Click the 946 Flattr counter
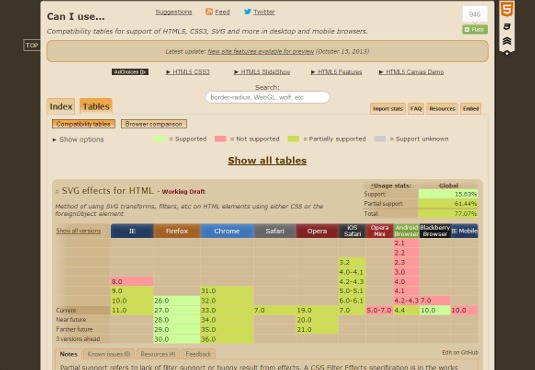The image size is (535, 370). pyautogui.click(x=475, y=14)
